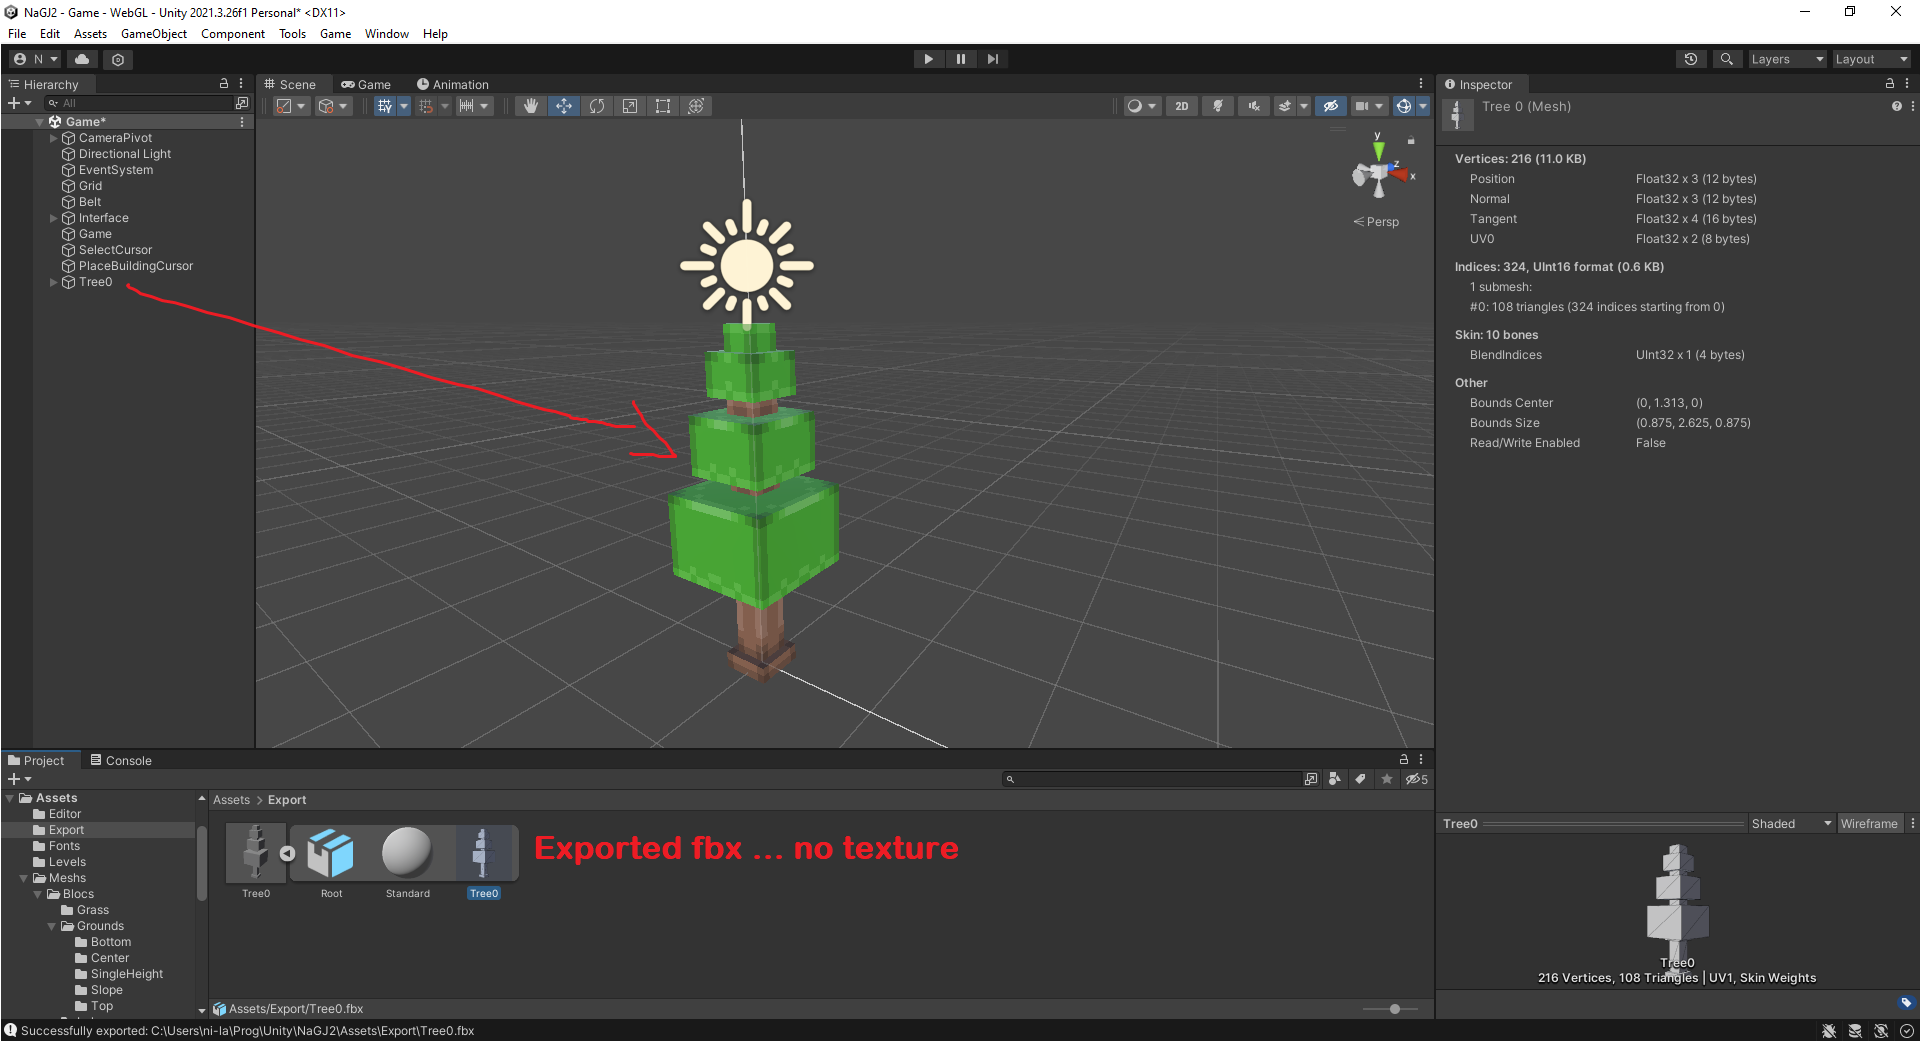Select the Rotate tool
Image resolution: width=1920 pixels, height=1041 pixels.
coord(597,106)
